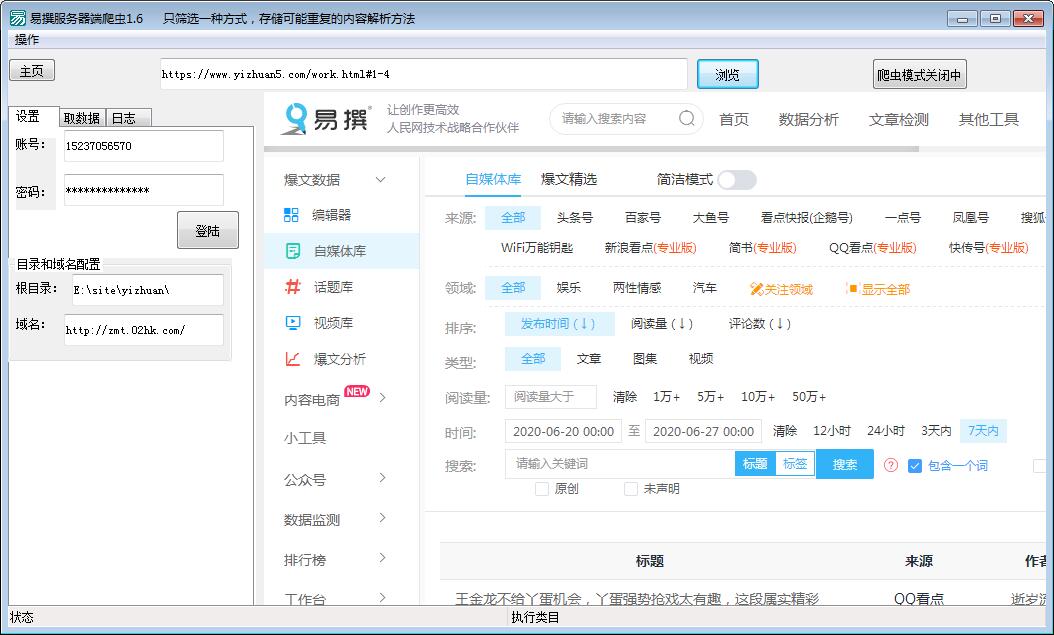Expand the 工作台 menu
Viewport: 1054px width, 635px height.
pyautogui.click(x=382, y=597)
